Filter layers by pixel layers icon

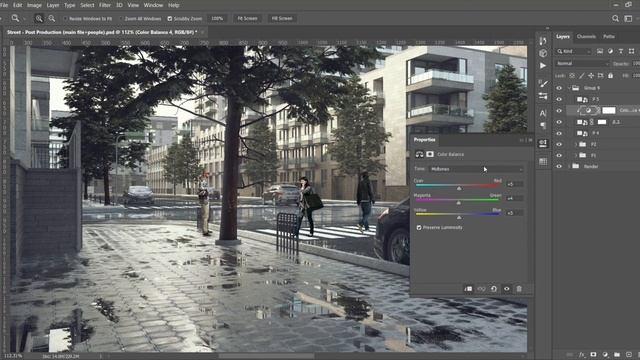tap(600, 51)
